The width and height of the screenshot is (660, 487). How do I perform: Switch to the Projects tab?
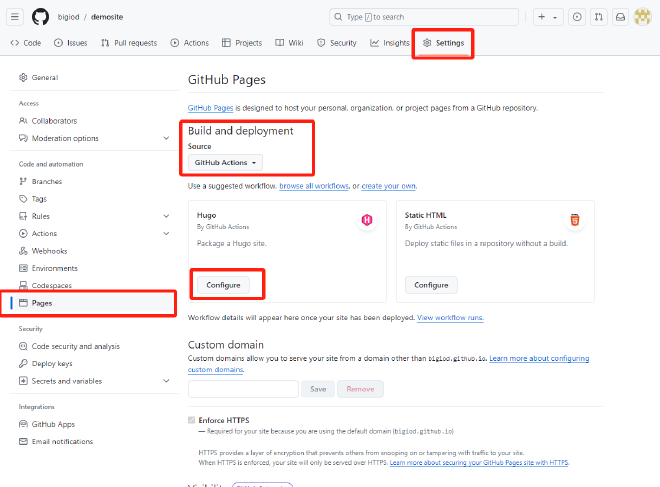coord(242,43)
